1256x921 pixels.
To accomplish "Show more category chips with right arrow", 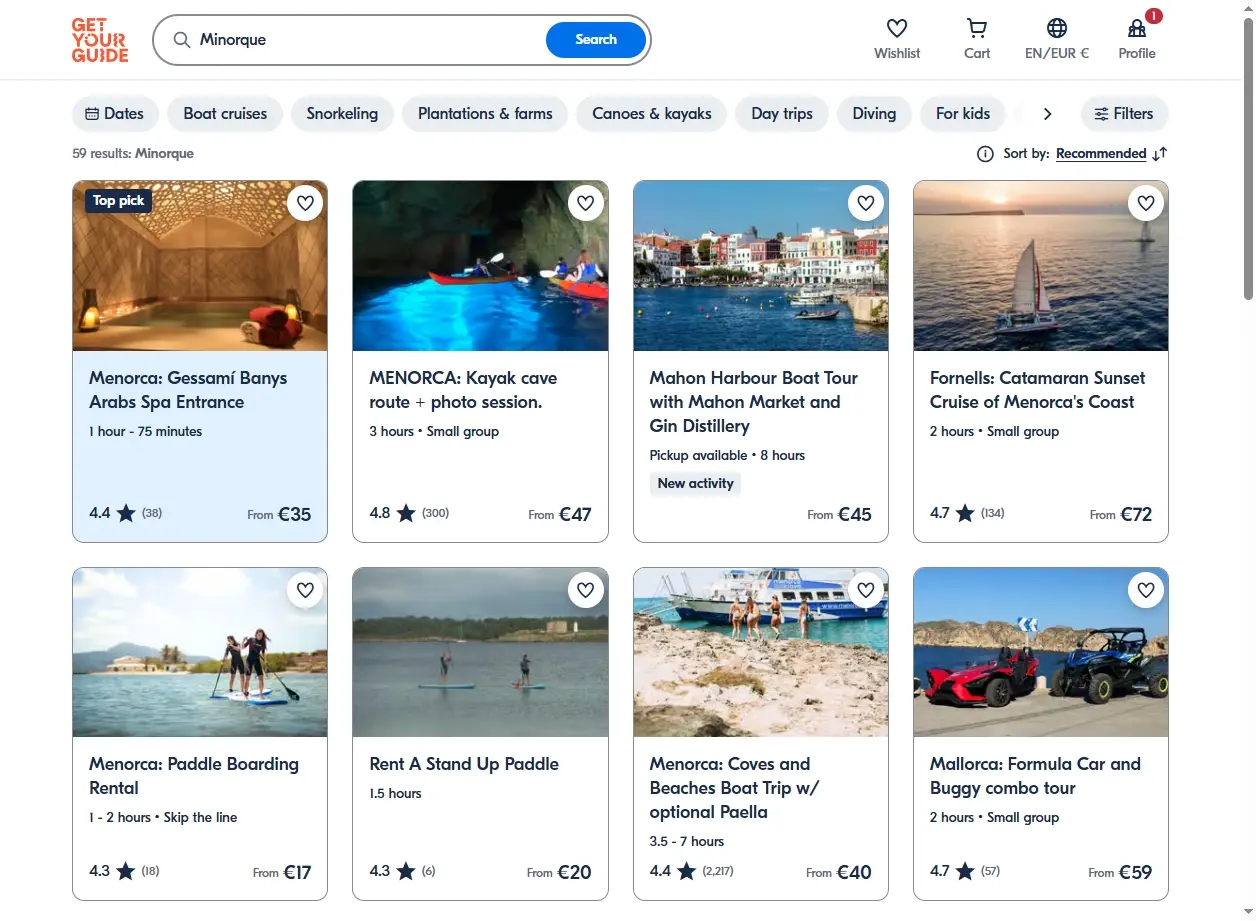I will (1047, 114).
